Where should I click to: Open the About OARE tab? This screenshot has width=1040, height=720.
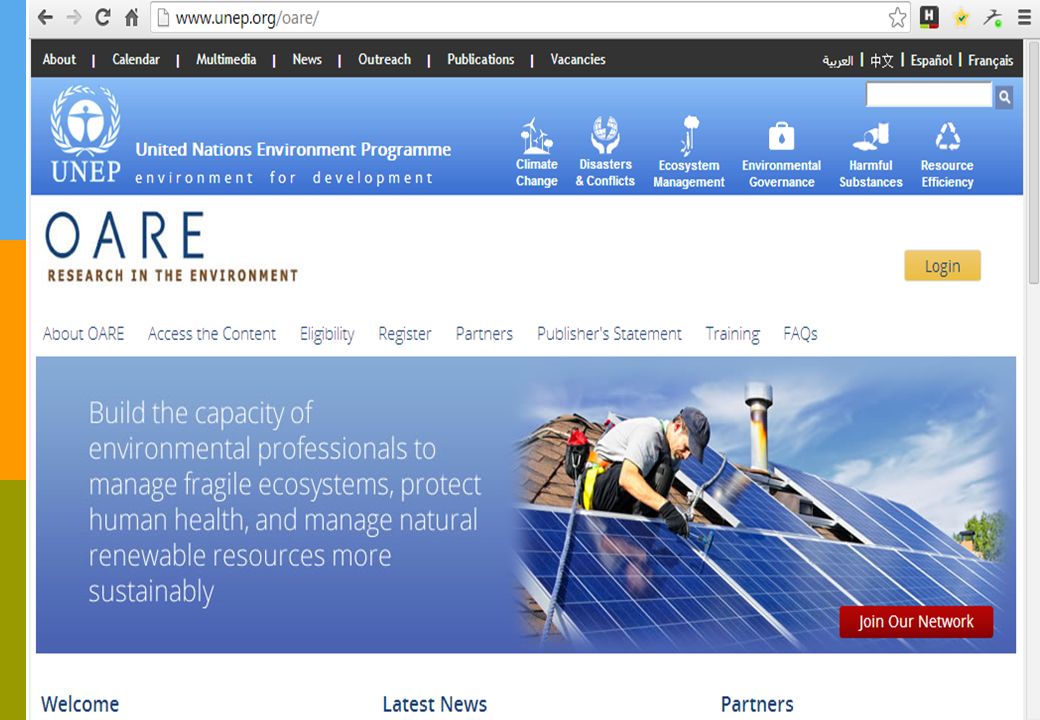tap(84, 333)
